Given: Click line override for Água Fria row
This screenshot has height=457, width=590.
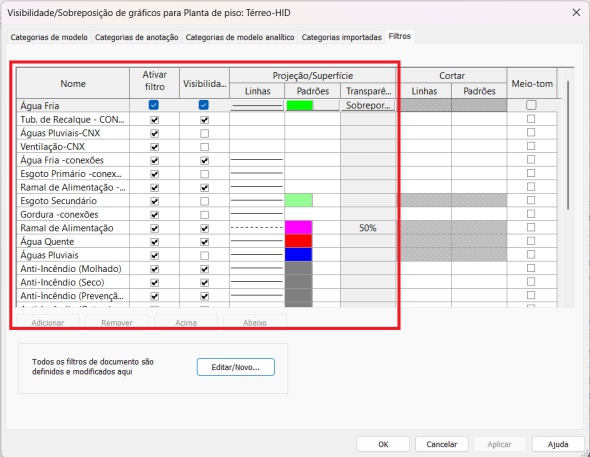Looking at the screenshot, I should click(x=257, y=106).
